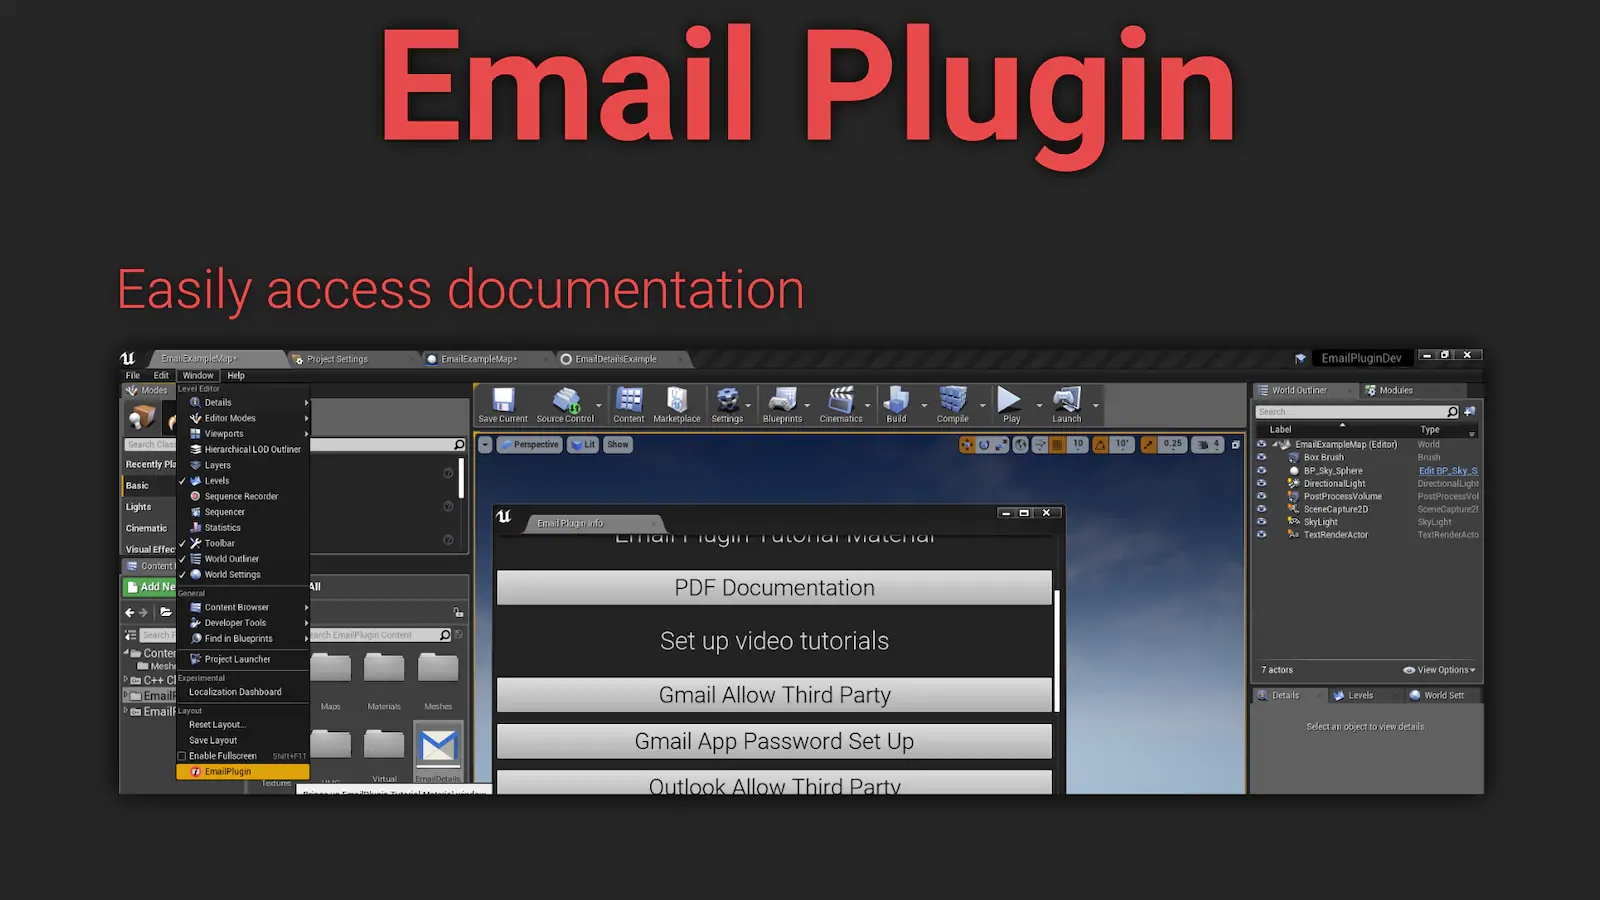Open the View Options dropdown in World Outliner
The width and height of the screenshot is (1600, 900).
tap(1439, 670)
